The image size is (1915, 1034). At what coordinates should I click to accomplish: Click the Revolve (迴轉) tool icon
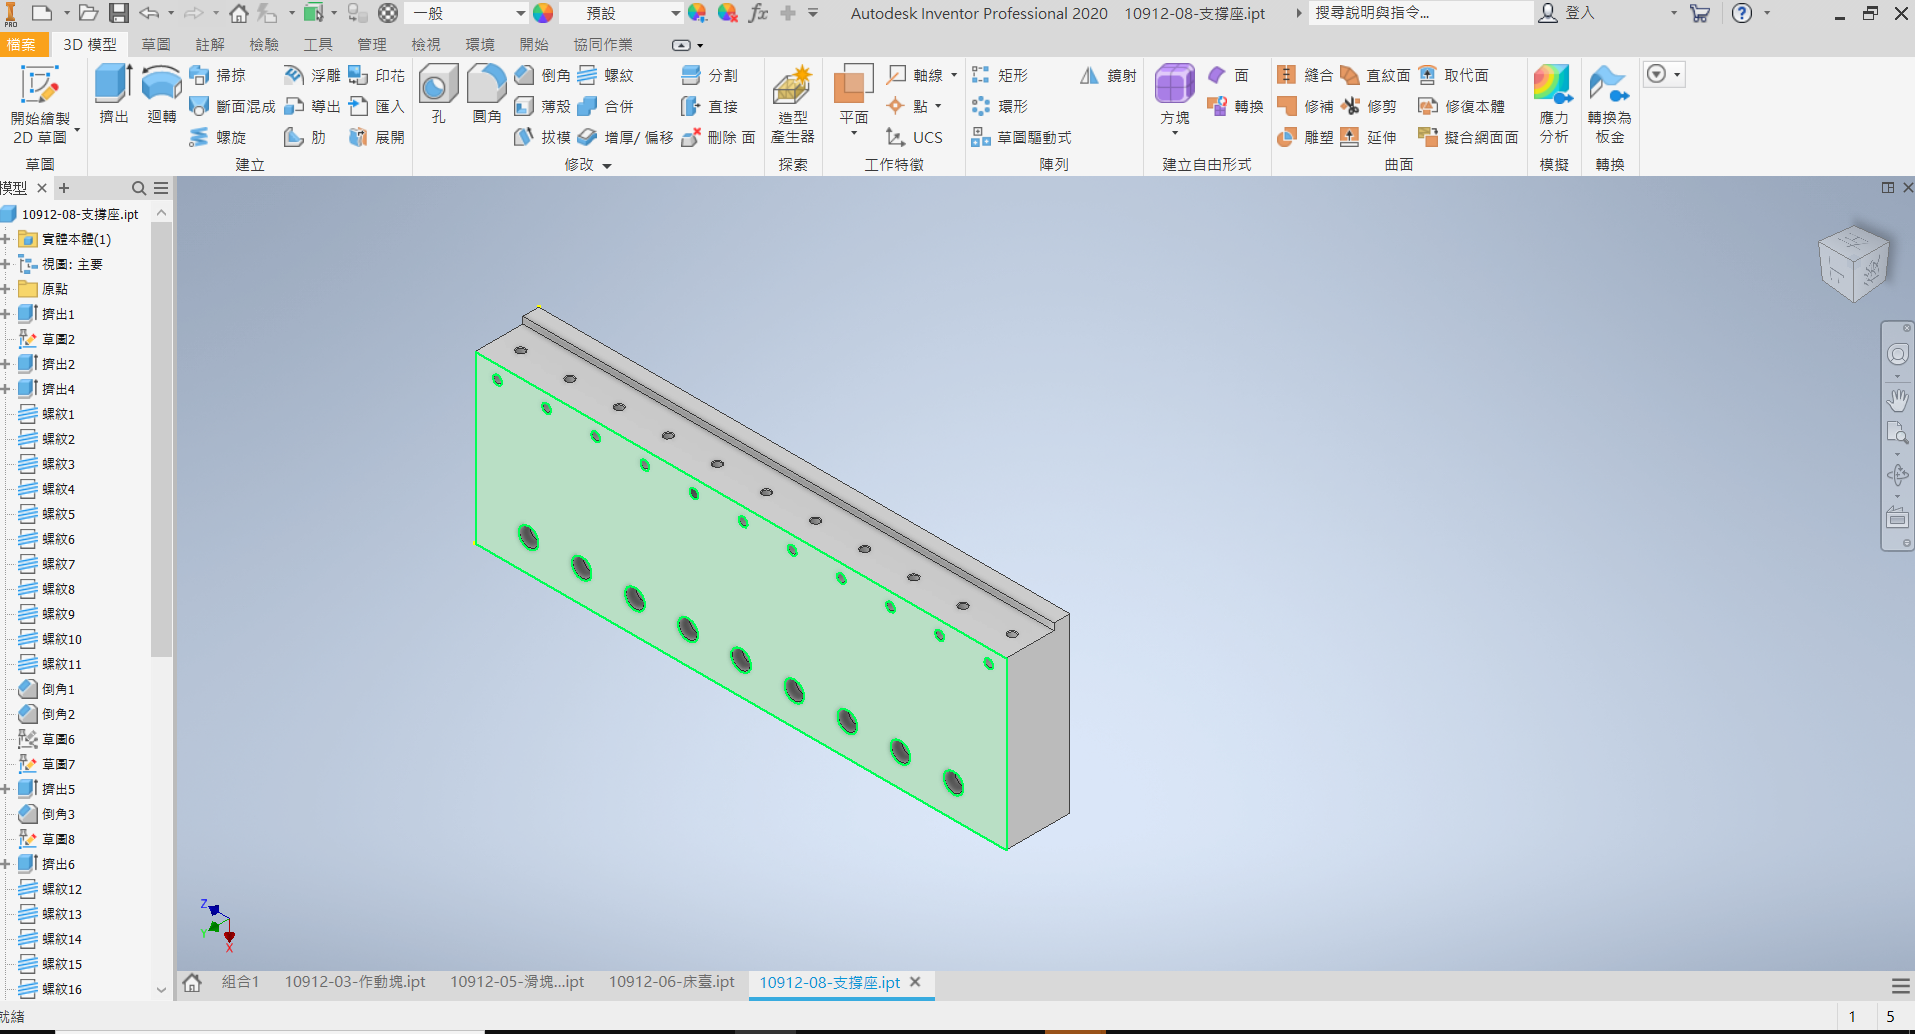pyautogui.click(x=161, y=92)
